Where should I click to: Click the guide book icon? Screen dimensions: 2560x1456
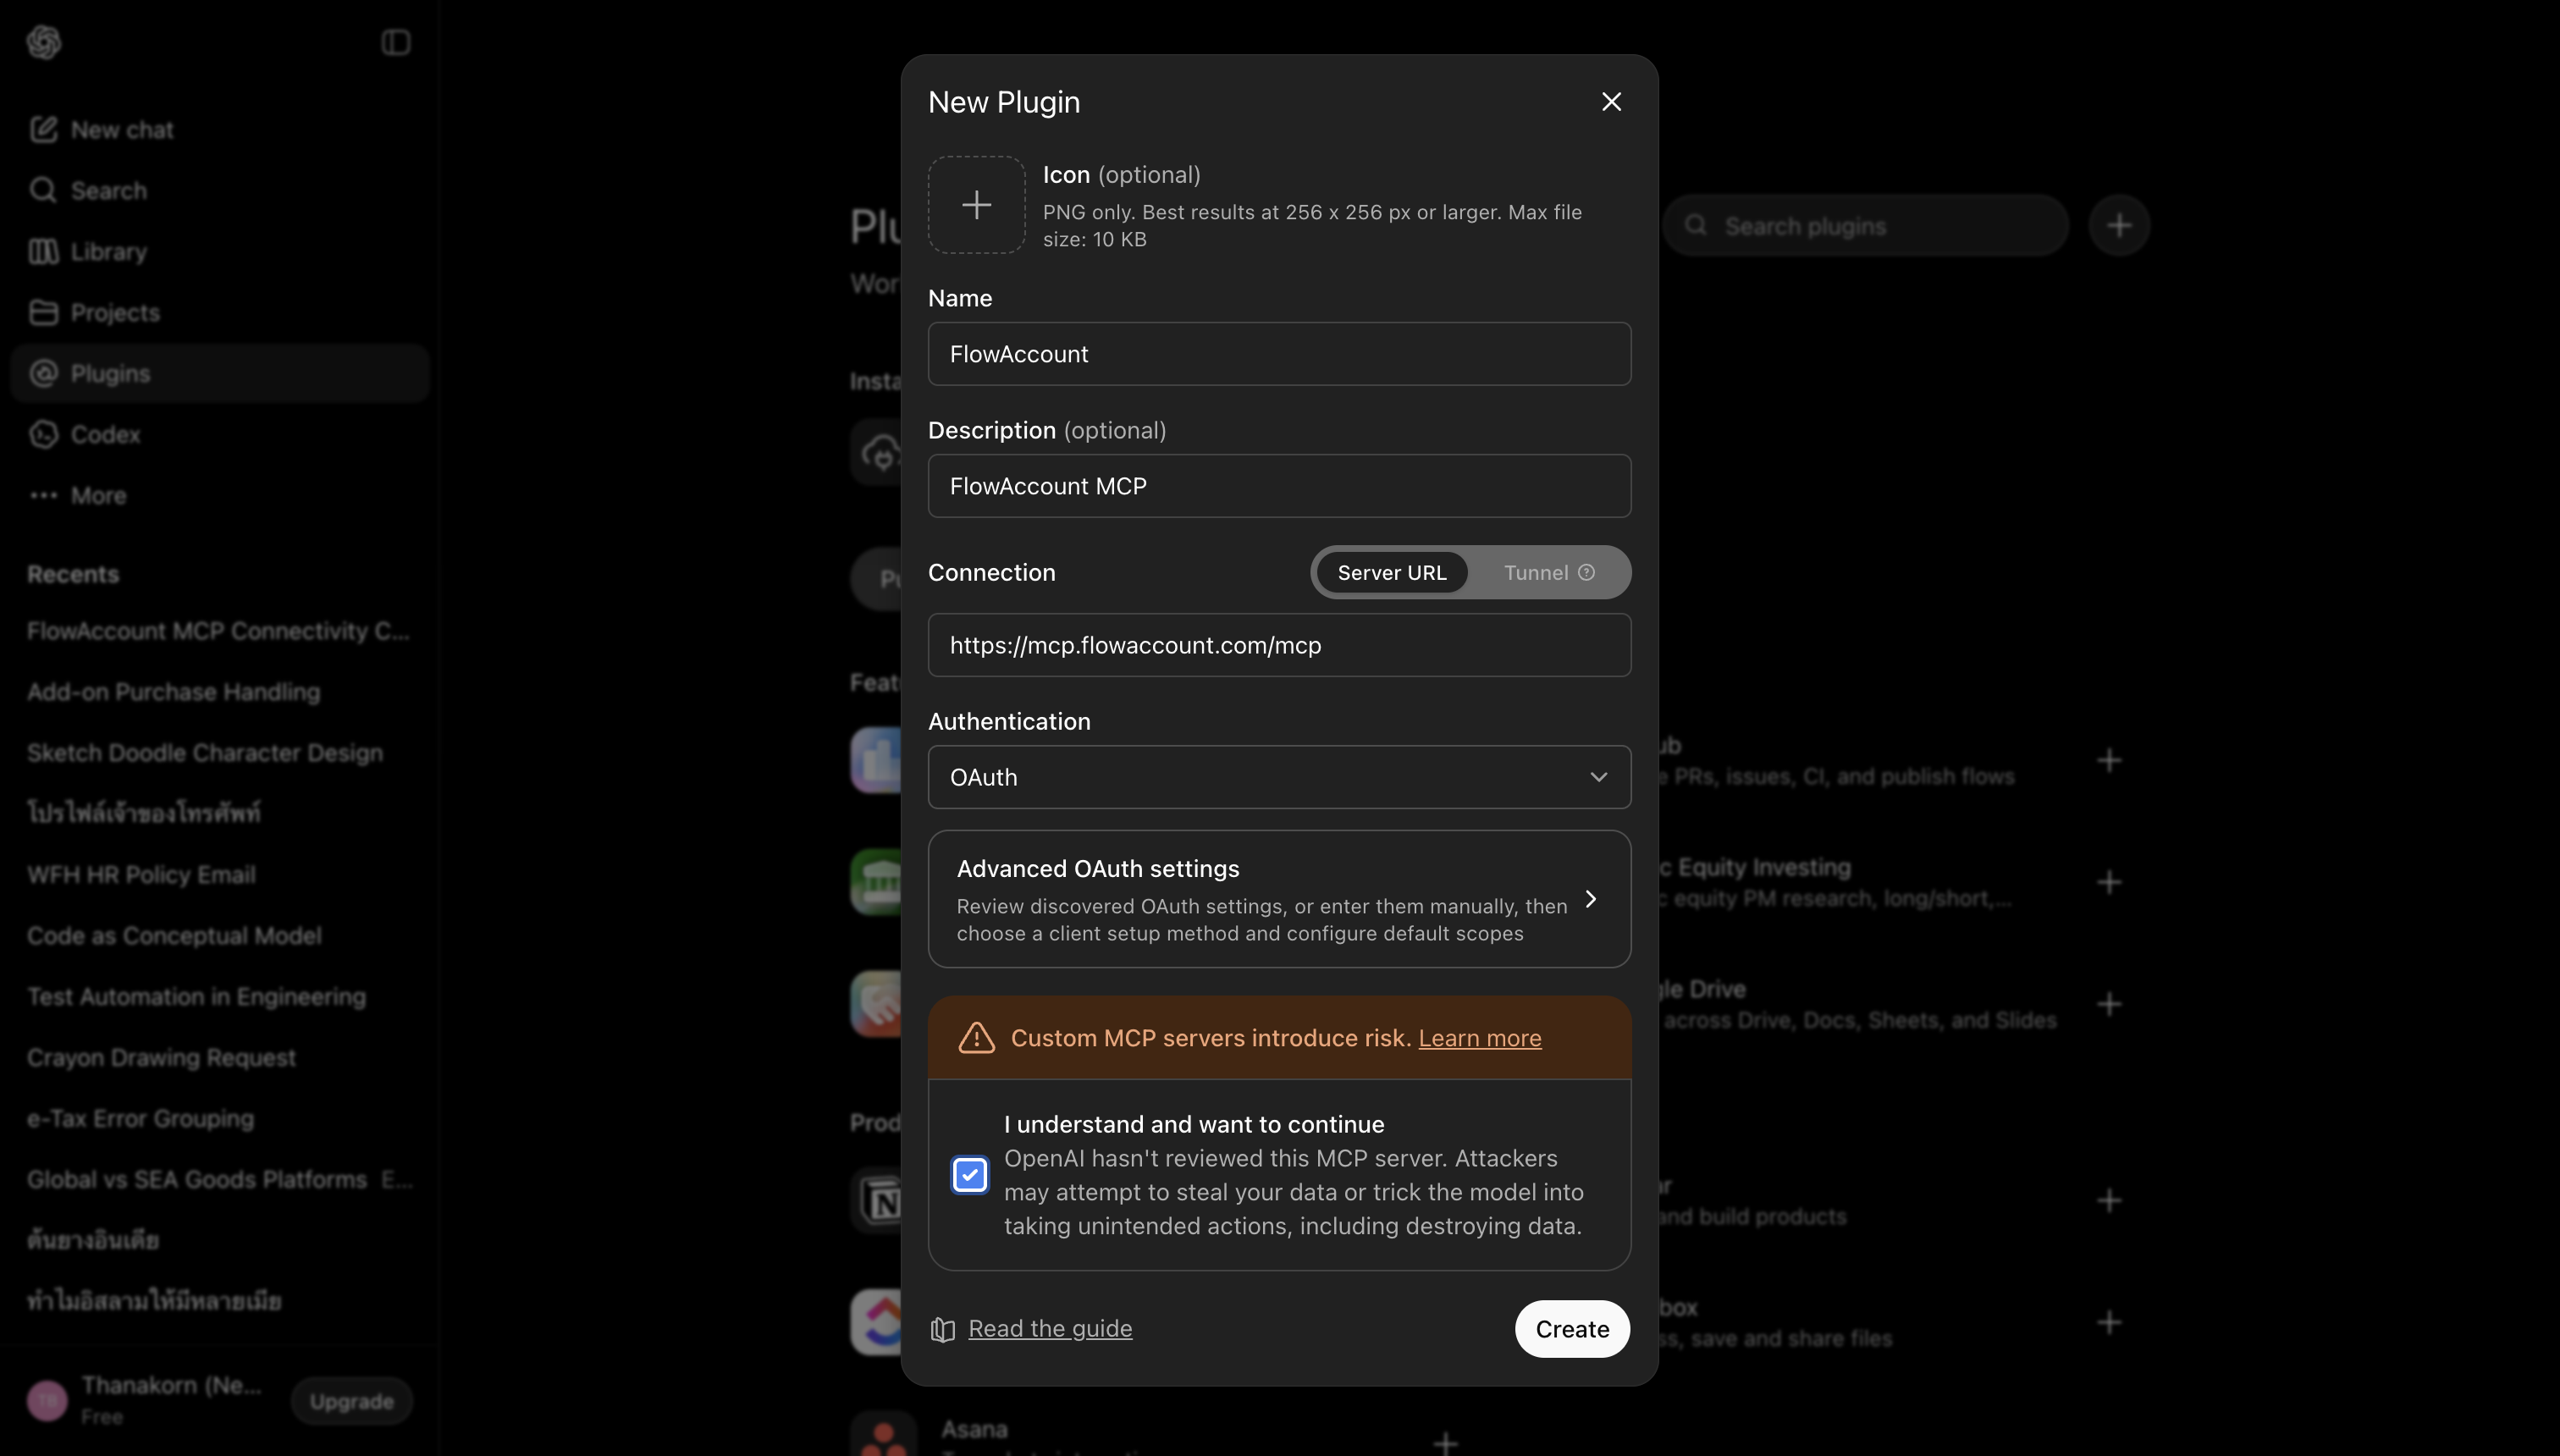coord(942,1329)
